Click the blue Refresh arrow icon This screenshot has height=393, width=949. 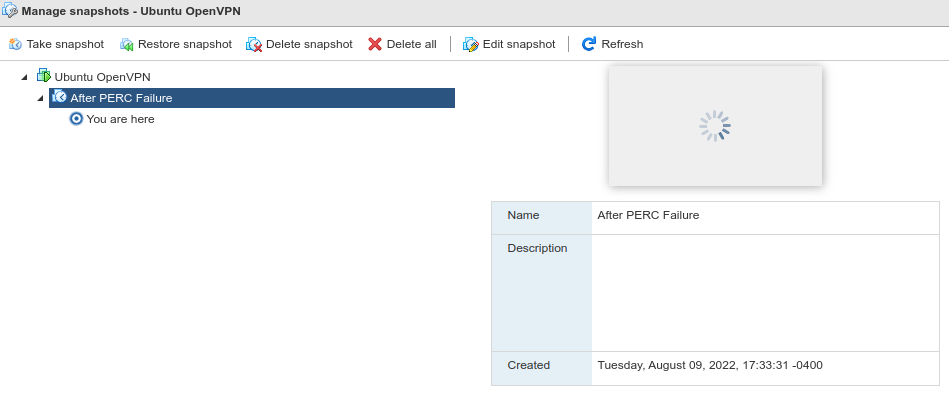pyautogui.click(x=589, y=44)
